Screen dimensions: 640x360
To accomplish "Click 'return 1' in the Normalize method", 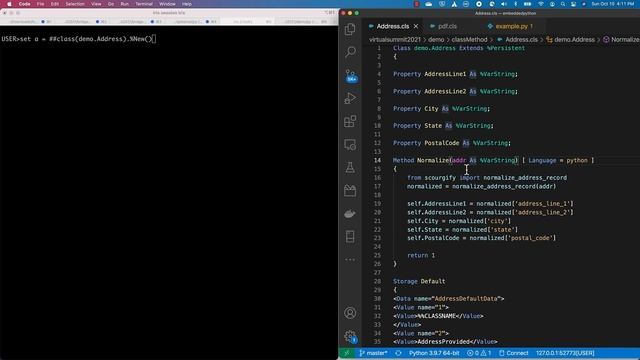I will (421, 256).
